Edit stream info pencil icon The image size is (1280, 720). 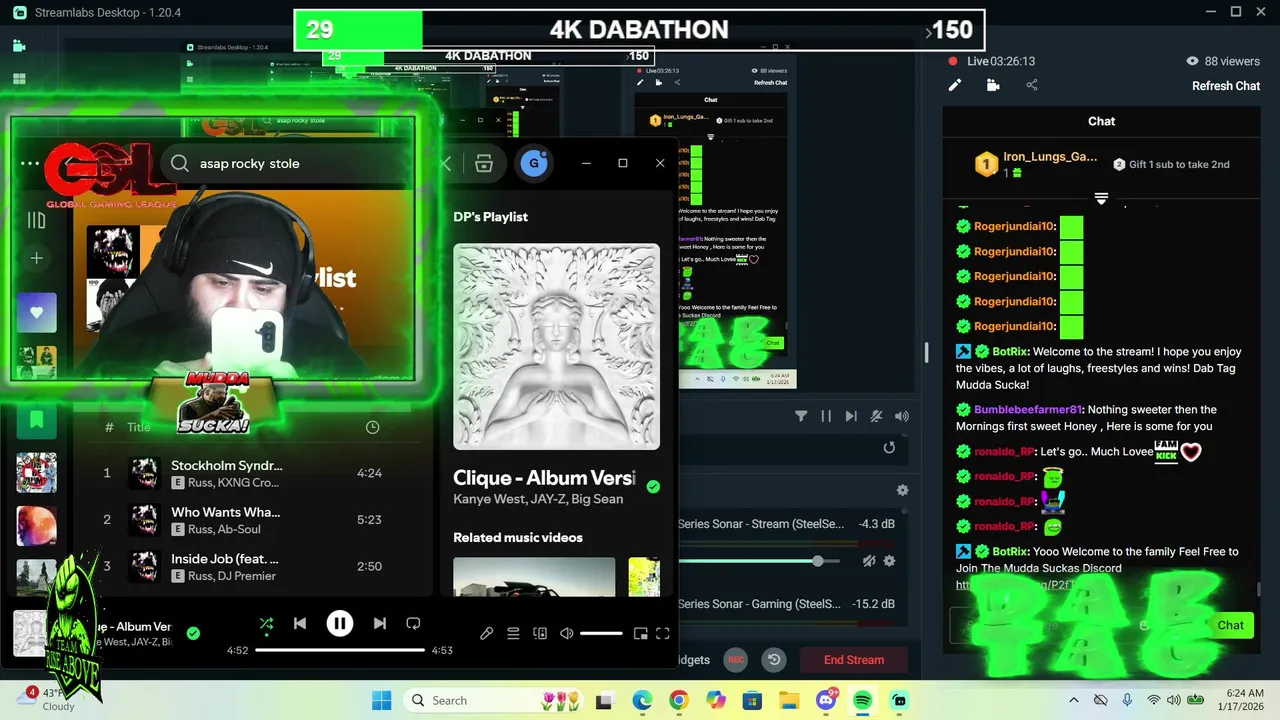click(954, 85)
